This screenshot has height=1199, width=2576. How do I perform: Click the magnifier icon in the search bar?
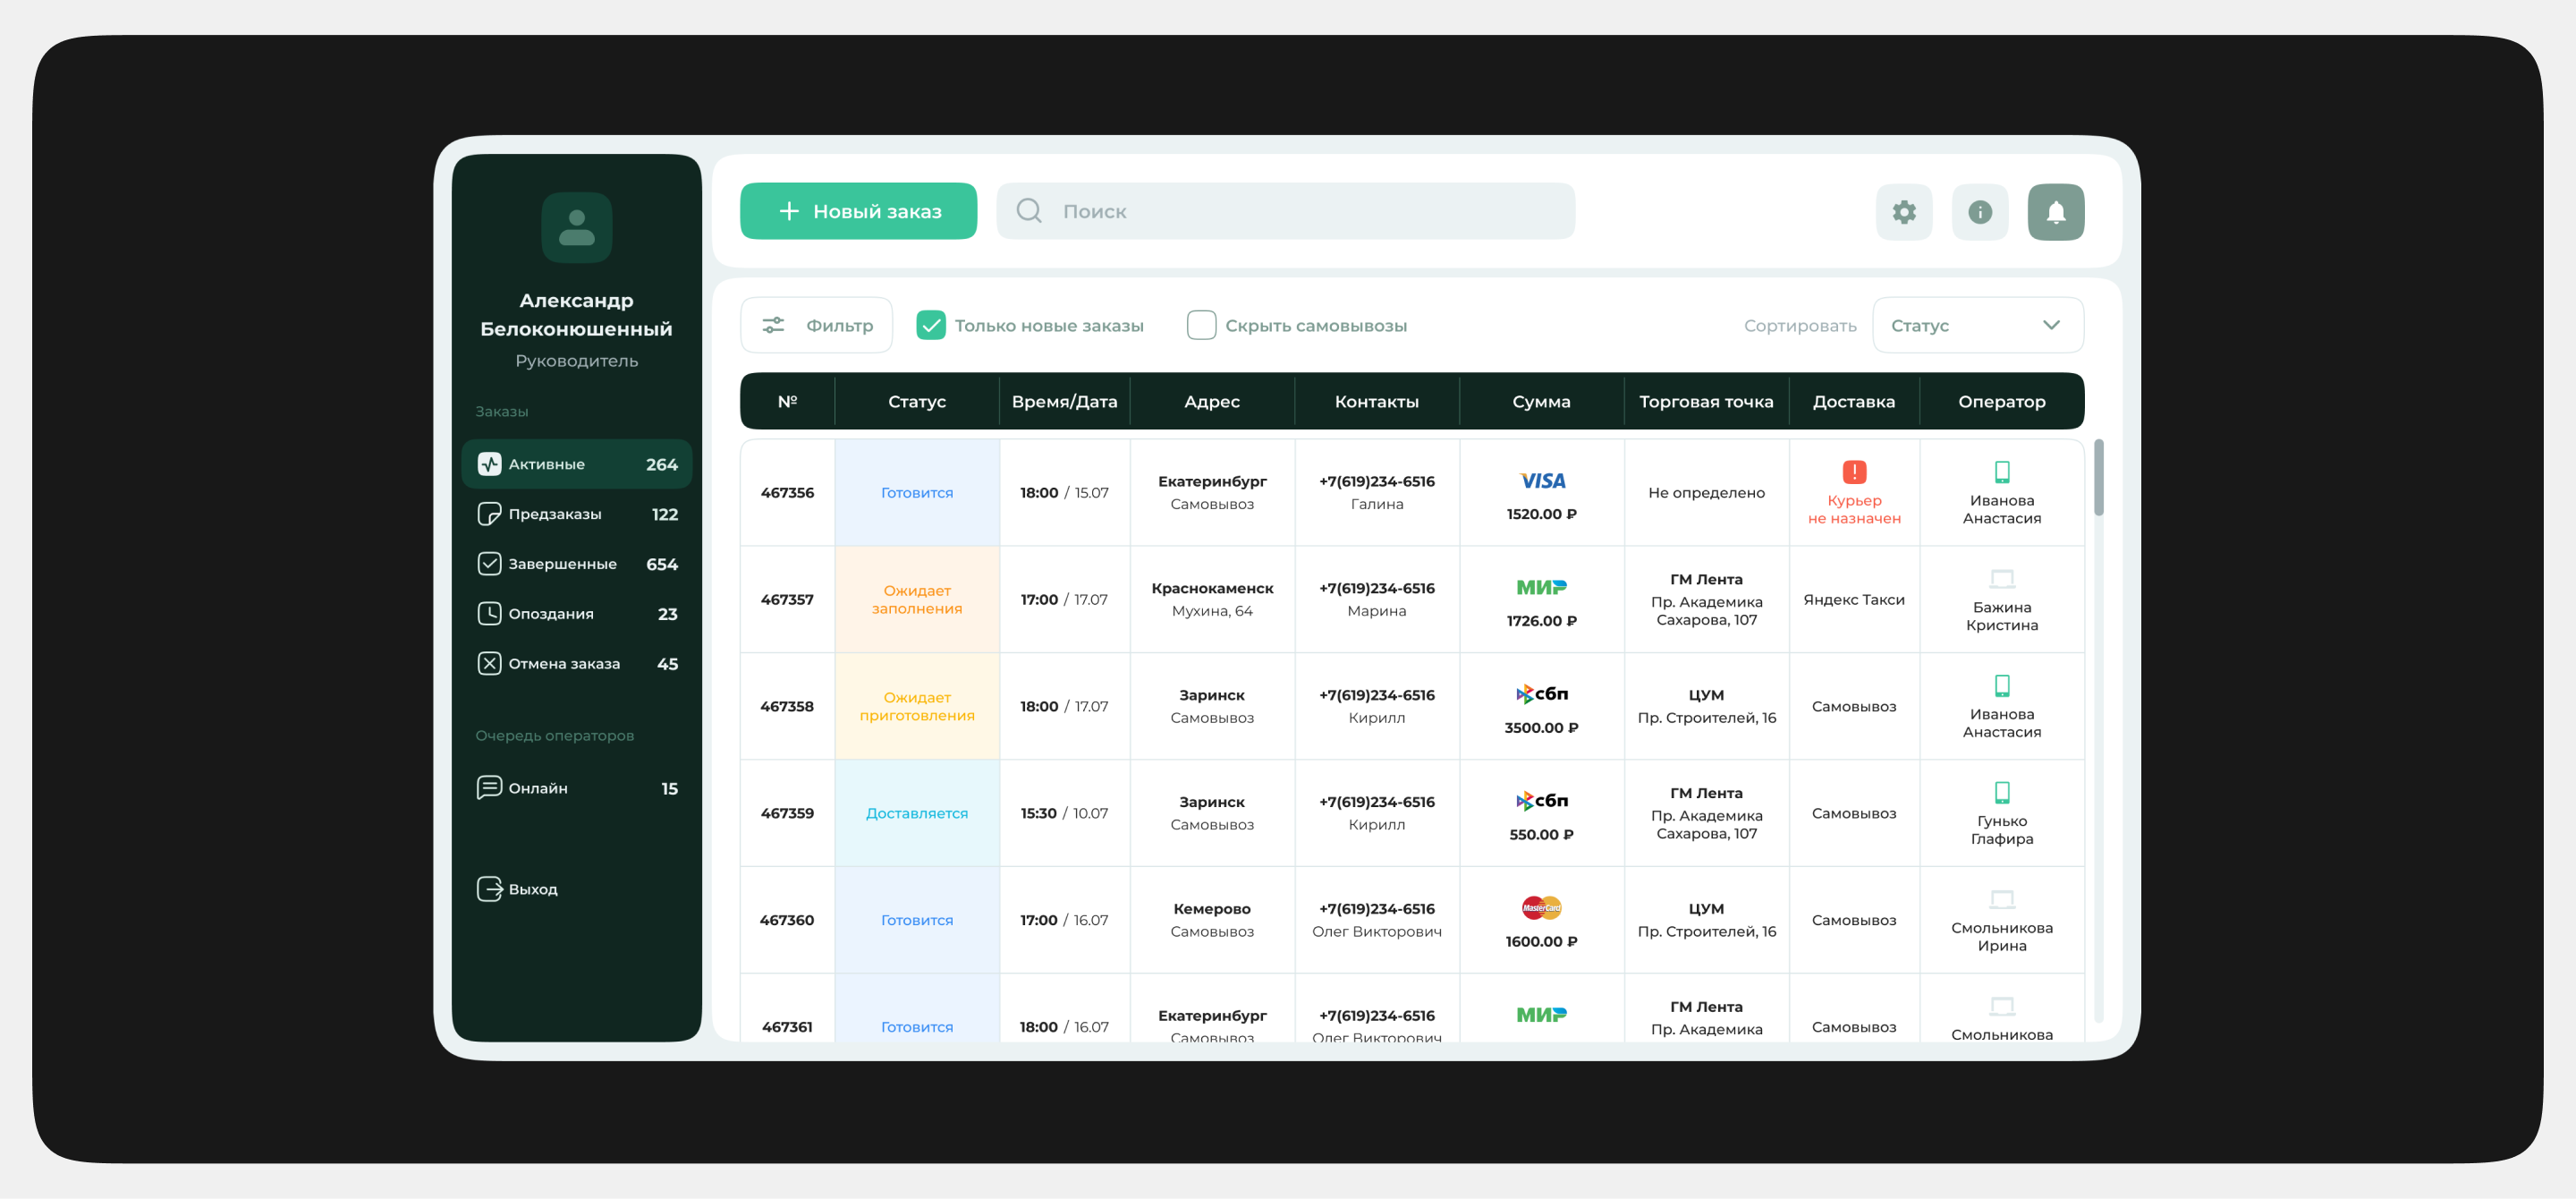1028,211
